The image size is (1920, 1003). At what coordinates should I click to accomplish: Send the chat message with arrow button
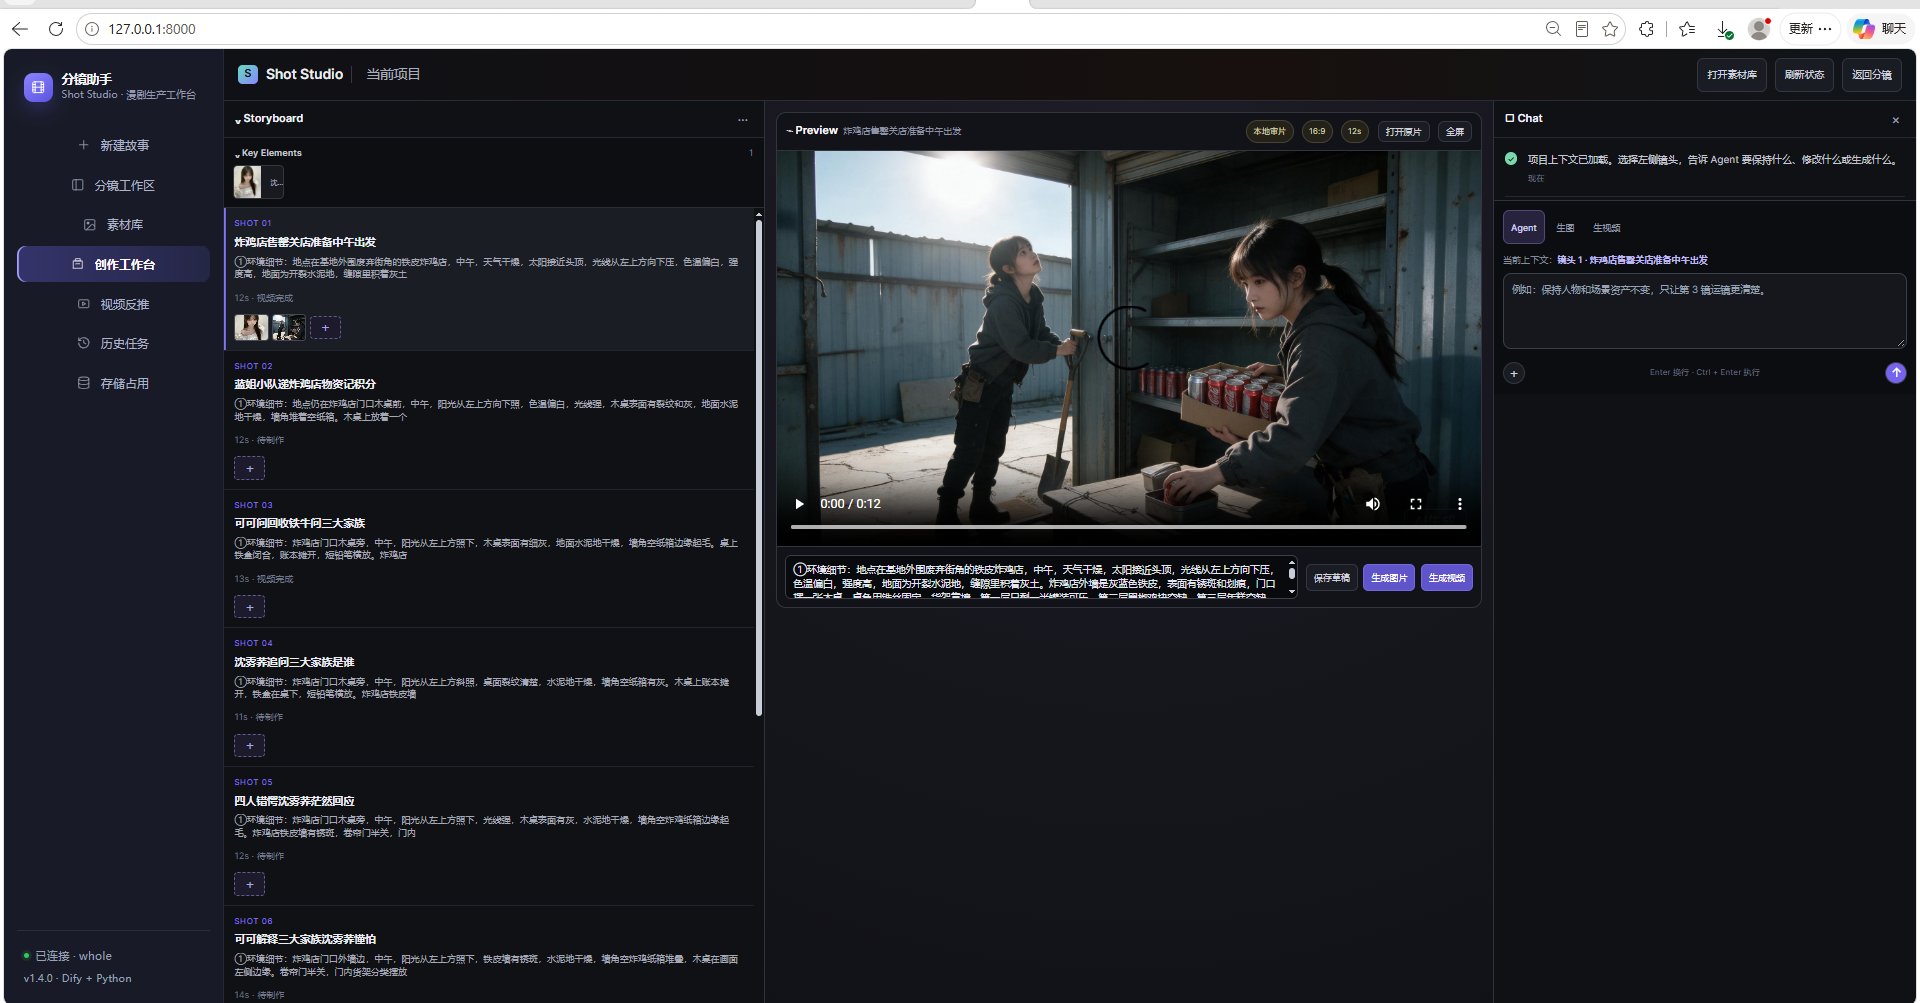[1895, 373]
